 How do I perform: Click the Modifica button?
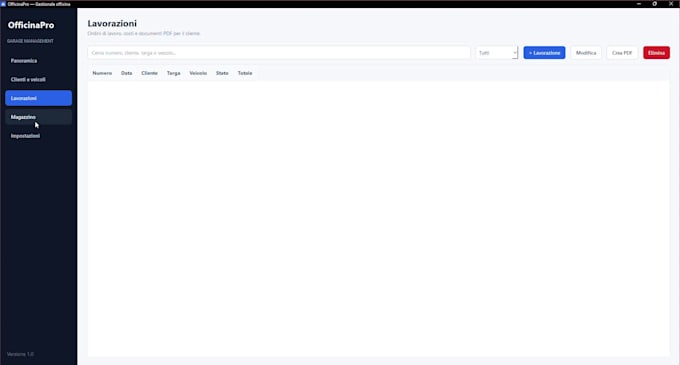pyautogui.click(x=586, y=53)
